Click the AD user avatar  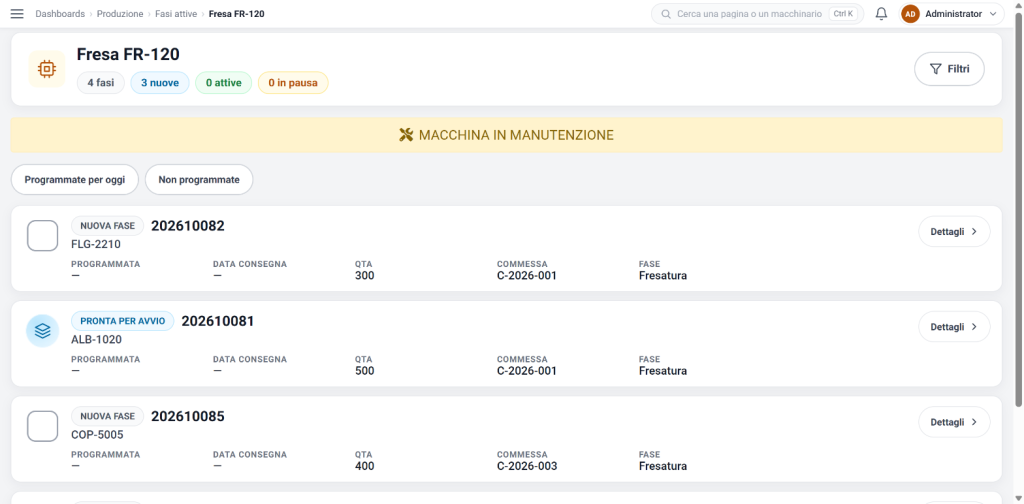pyautogui.click(x=910, y=14)
